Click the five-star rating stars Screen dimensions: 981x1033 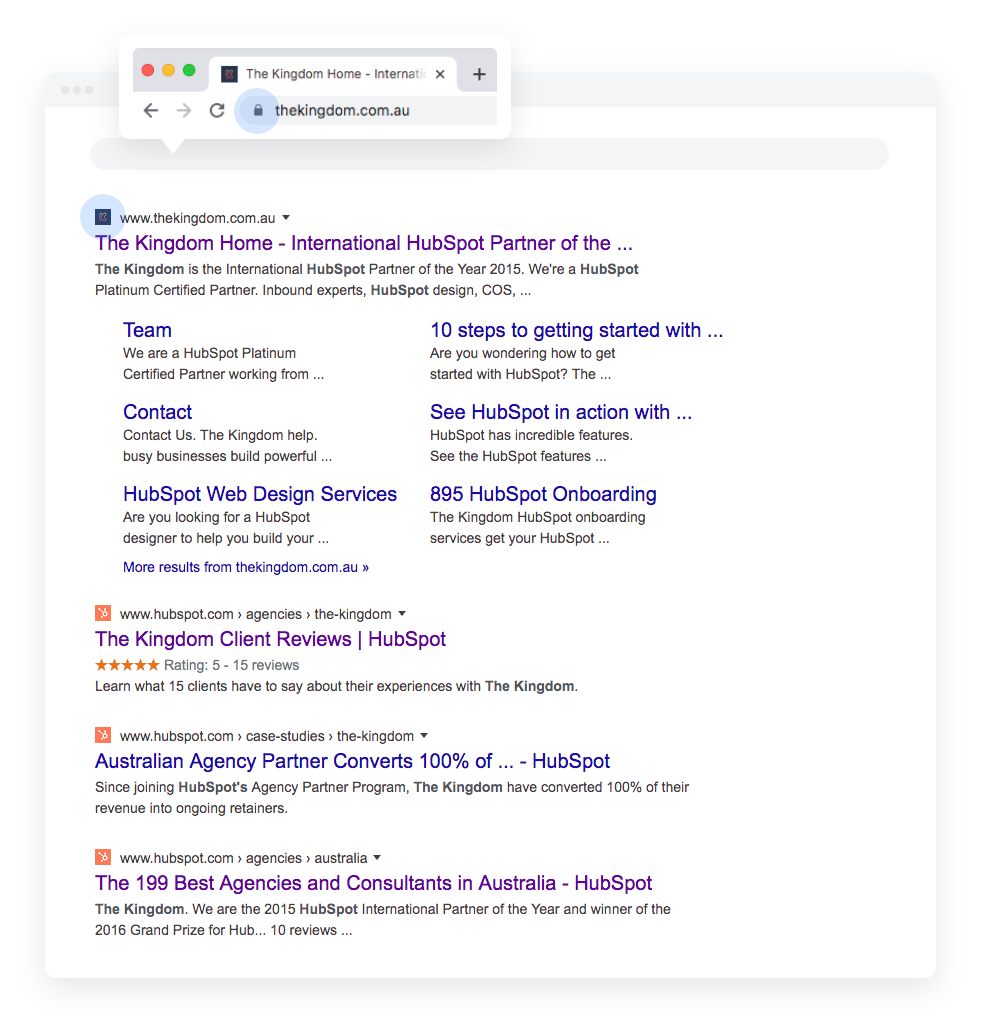[x=127, y=665]
